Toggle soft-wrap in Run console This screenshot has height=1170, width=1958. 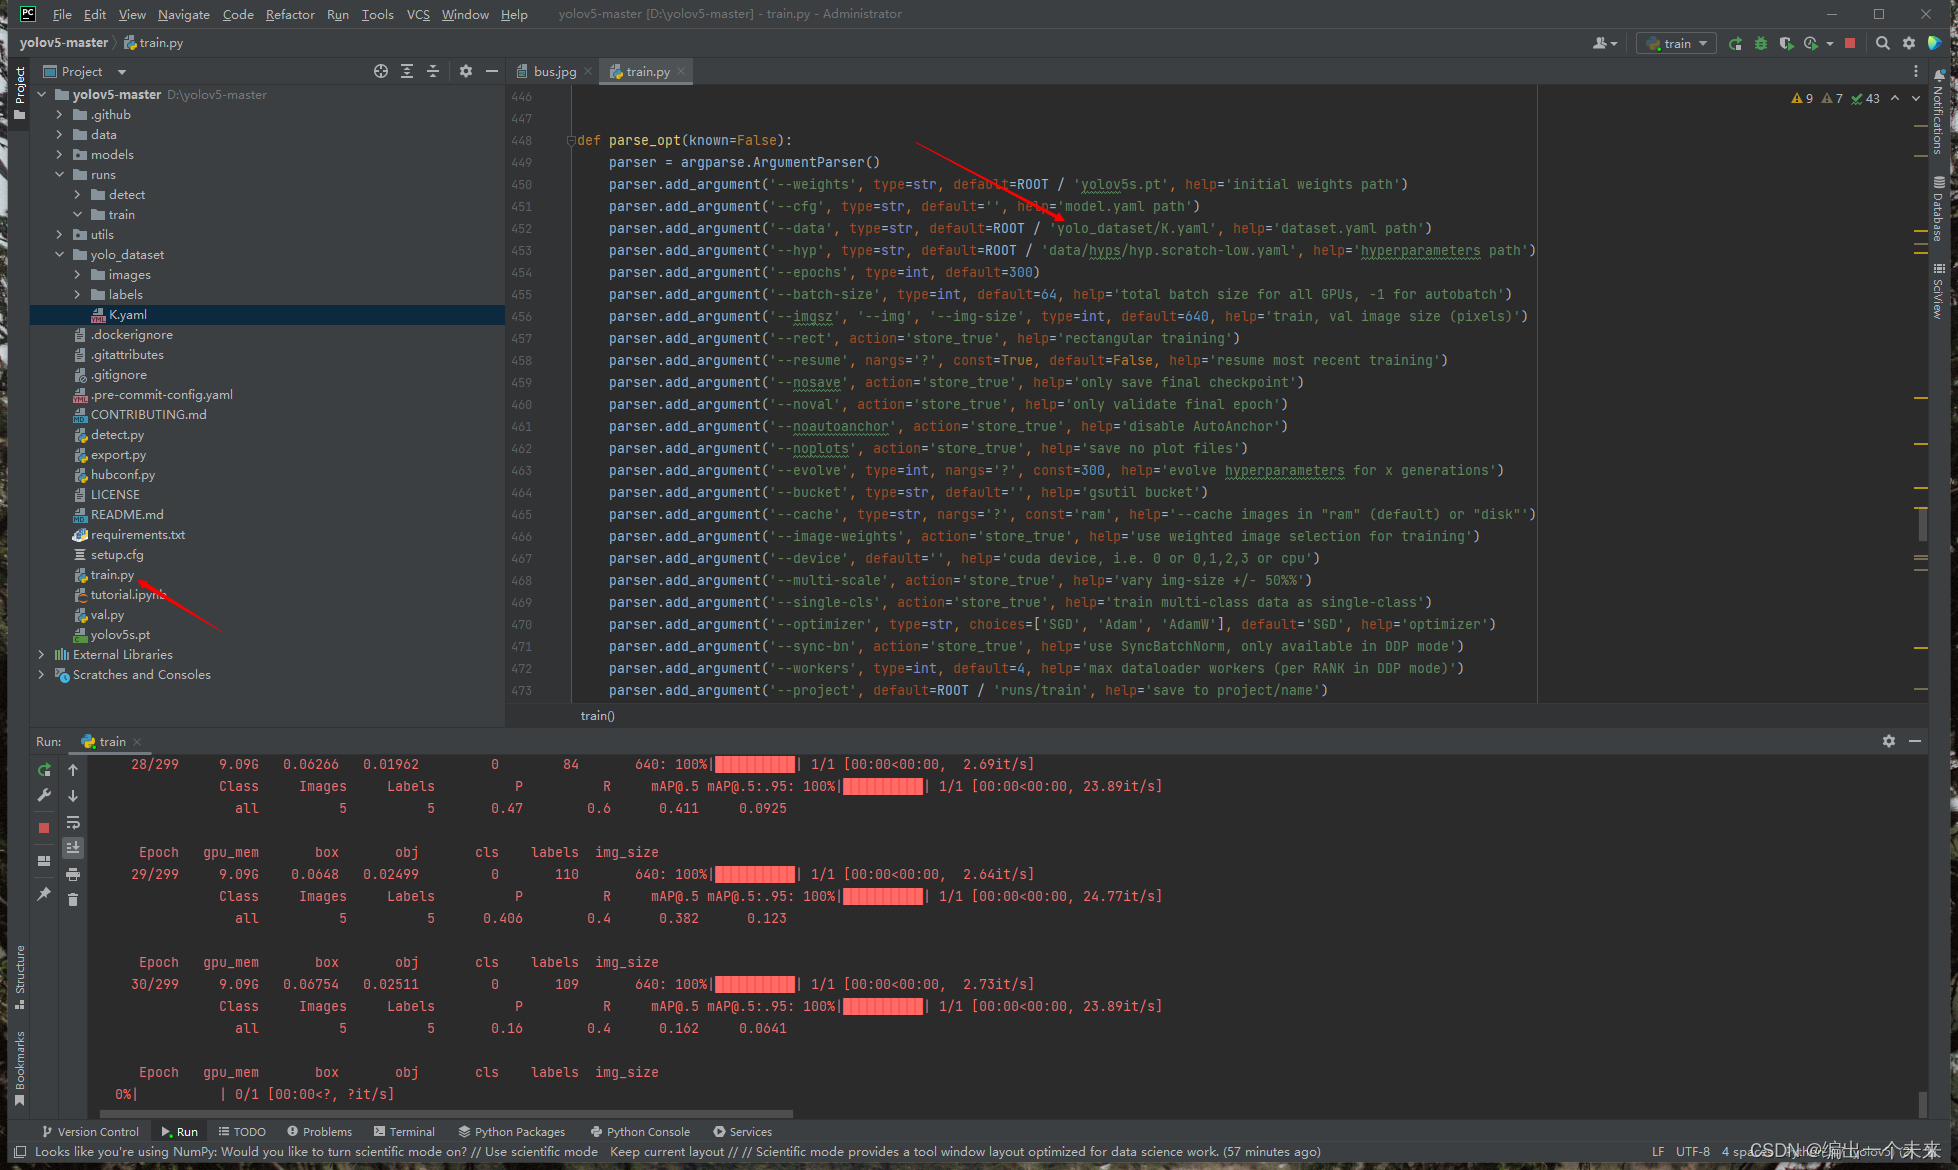click(73, 822)
